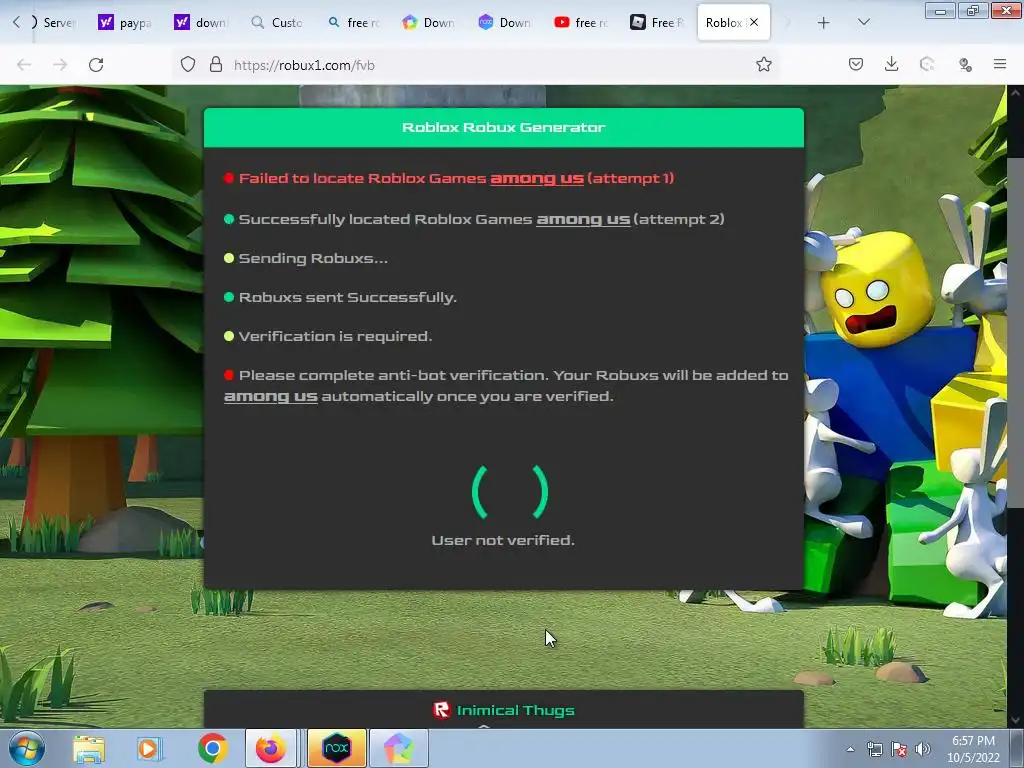Open Google Chrome from taskbar

(212, 748)
